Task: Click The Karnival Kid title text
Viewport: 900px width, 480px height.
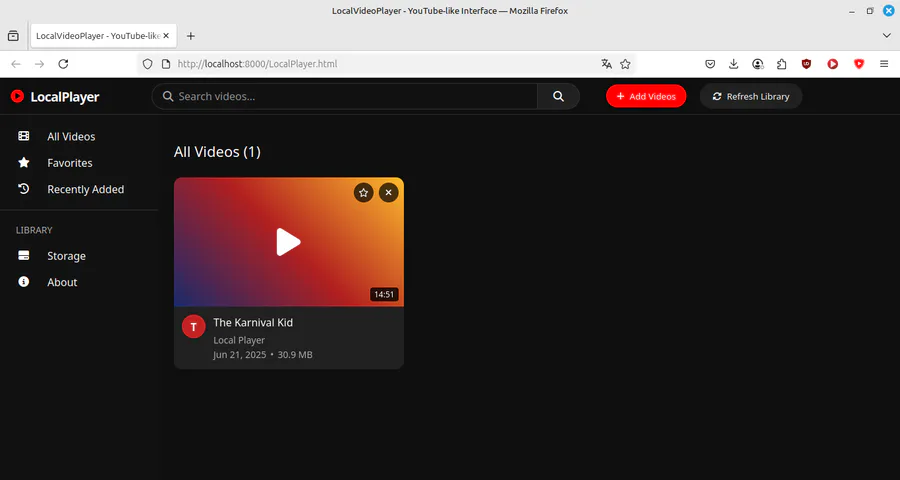Action: click(253, 323)
